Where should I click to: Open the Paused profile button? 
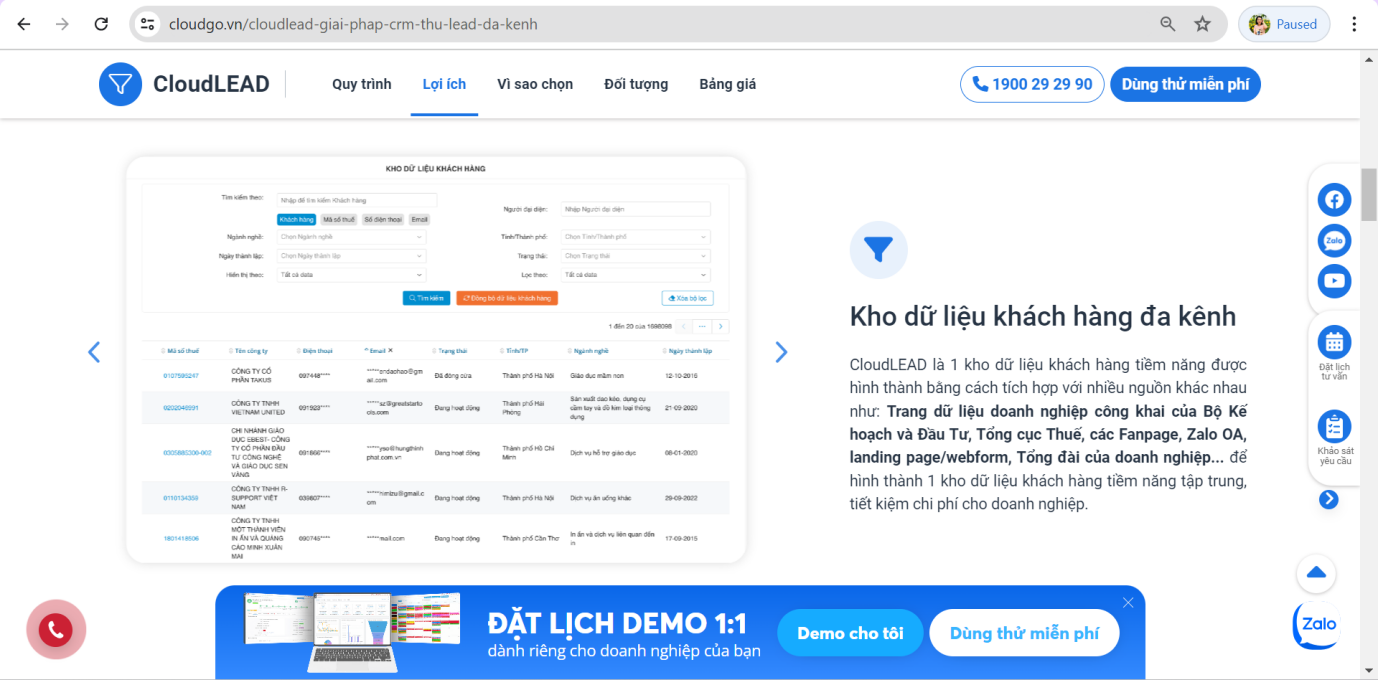point(1284,24)
